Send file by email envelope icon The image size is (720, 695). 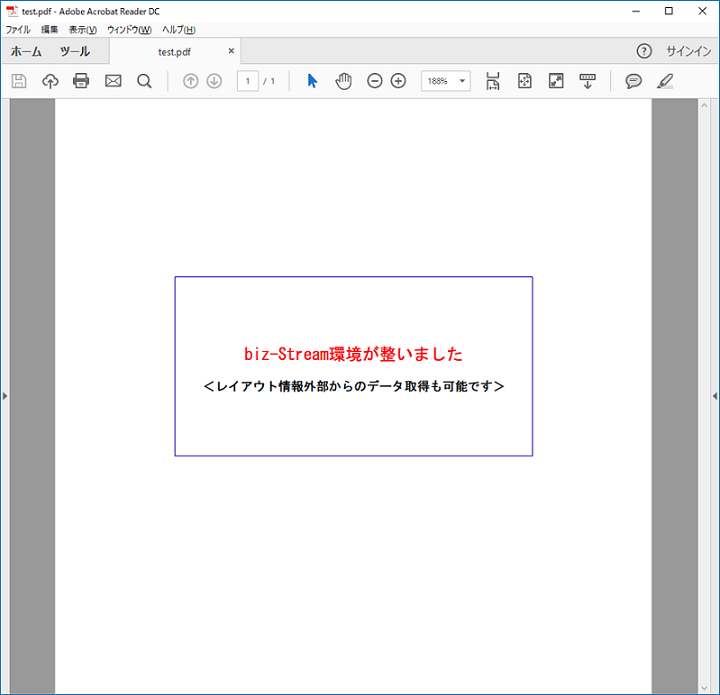113,81
